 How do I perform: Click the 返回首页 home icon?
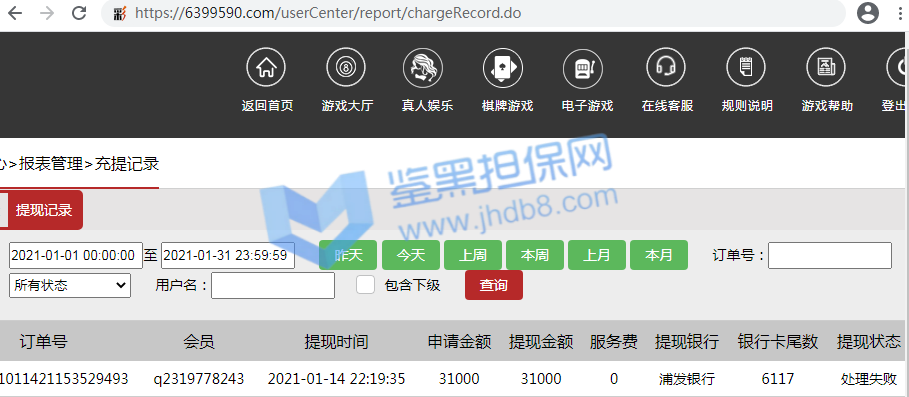(x=266, y=68)
